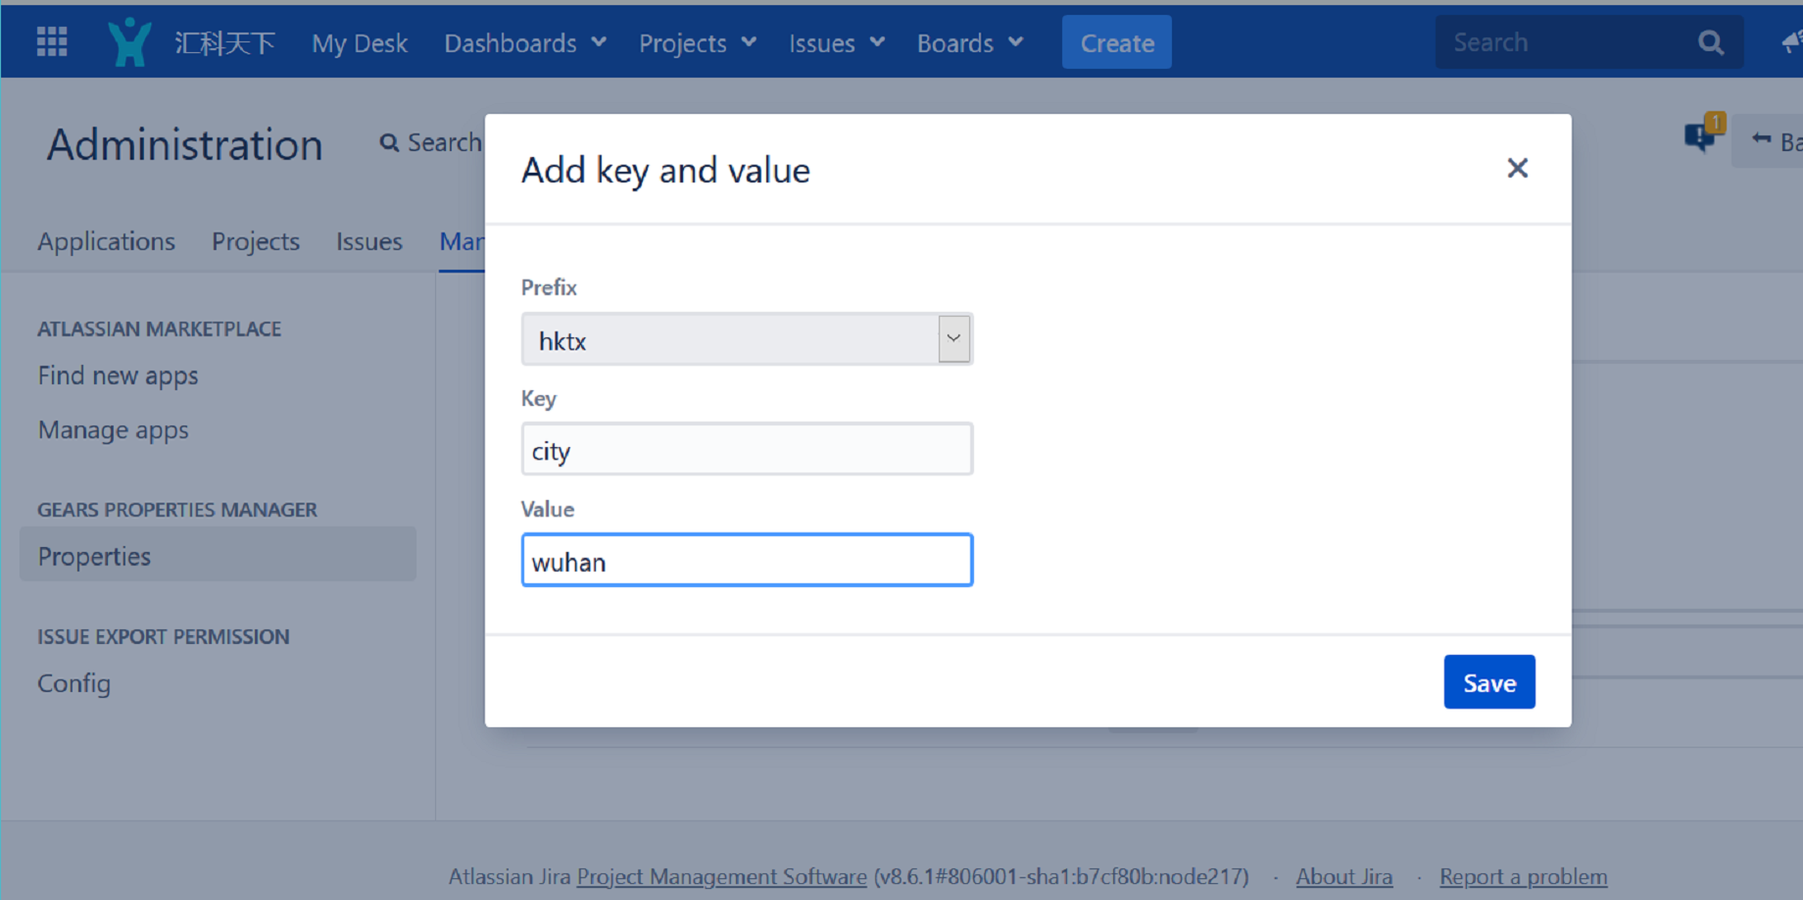Switch to the Projects admin tab

255,241
